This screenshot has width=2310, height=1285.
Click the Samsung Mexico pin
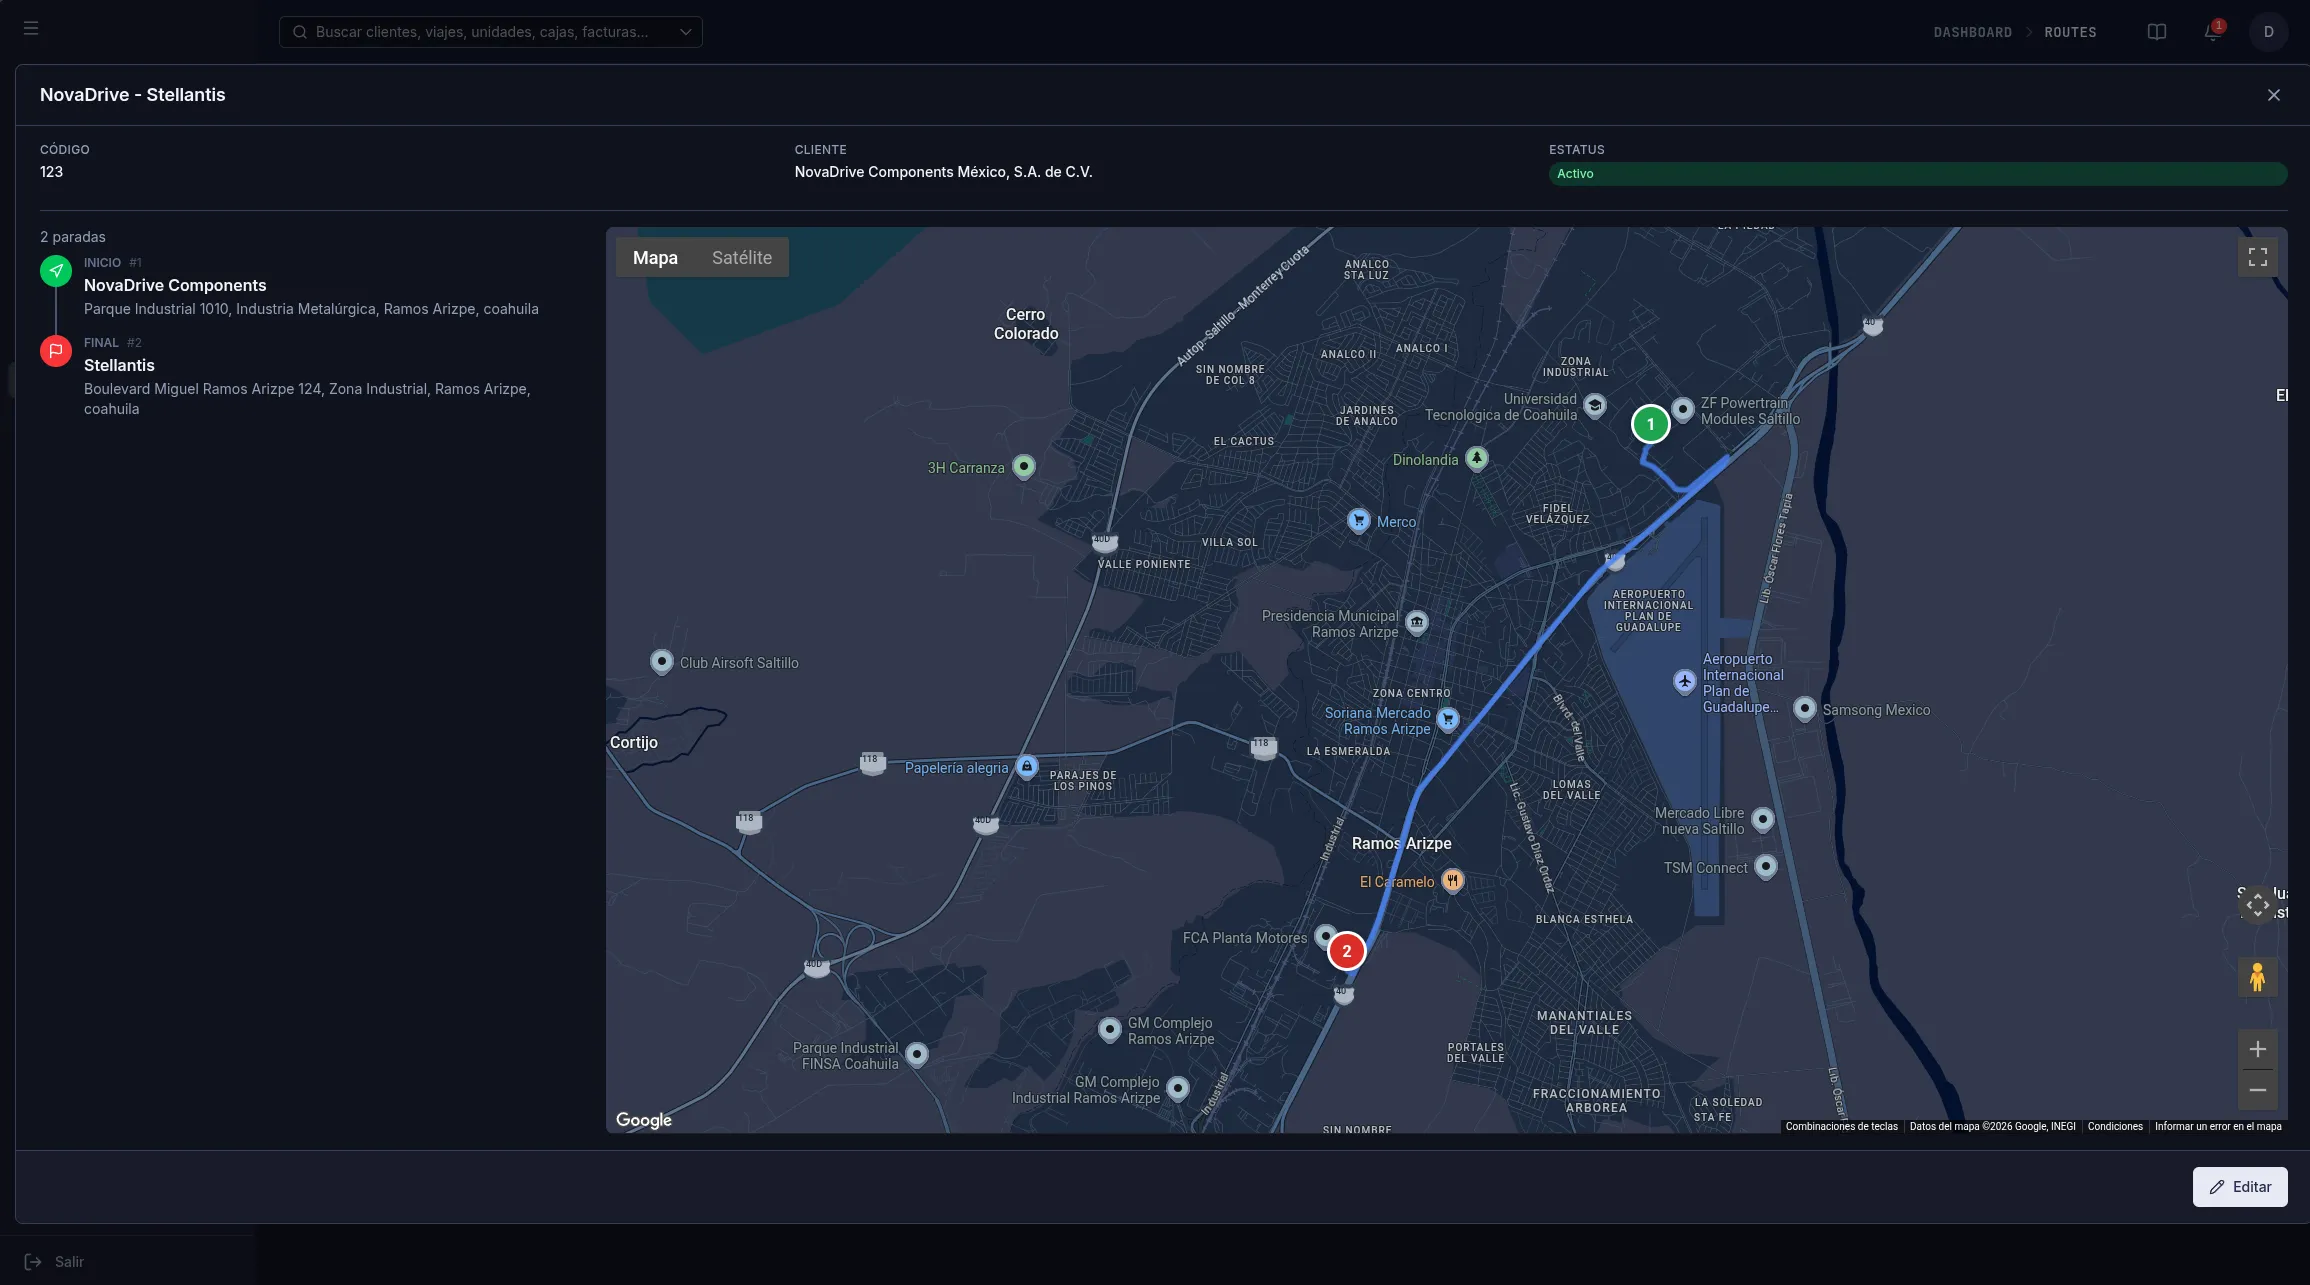tap(1804, 709)
